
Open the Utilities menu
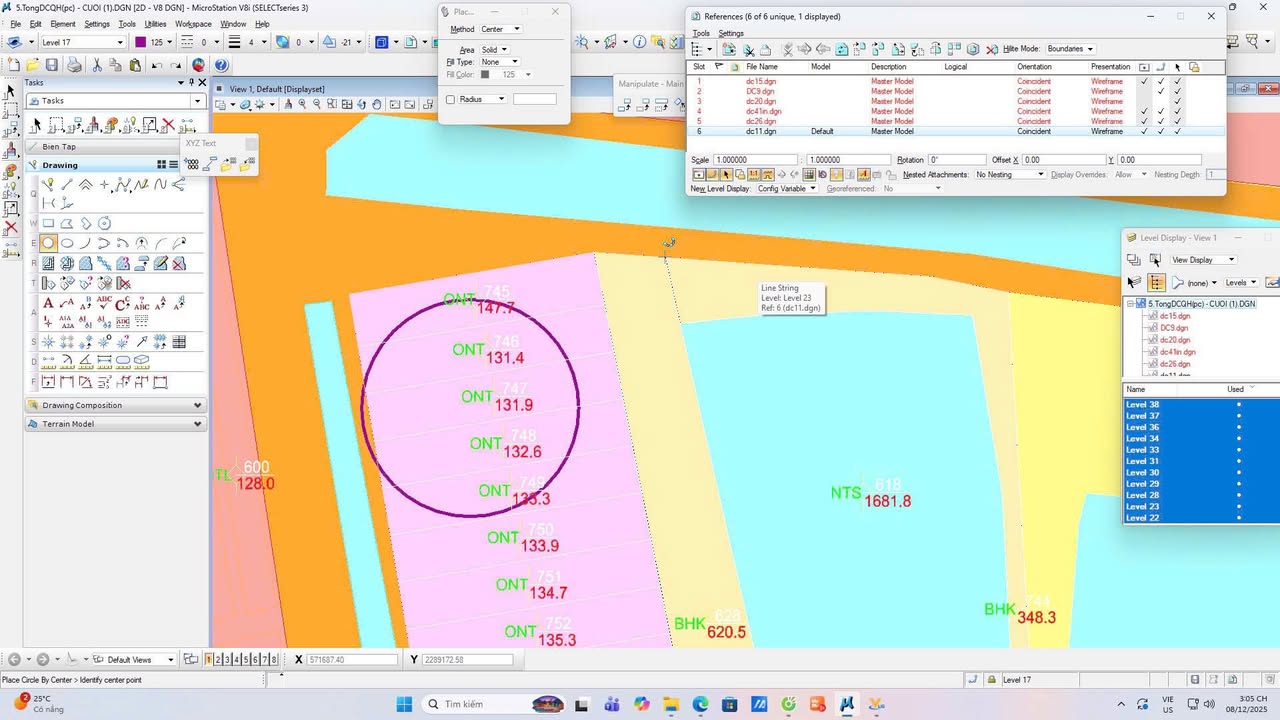155,24
